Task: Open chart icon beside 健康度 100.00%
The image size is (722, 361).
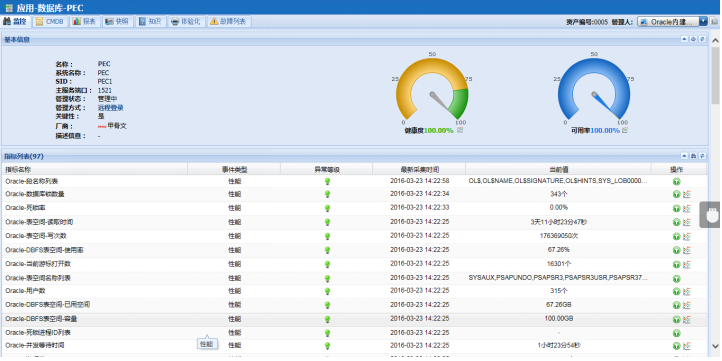Action: (x=460, y=130)
